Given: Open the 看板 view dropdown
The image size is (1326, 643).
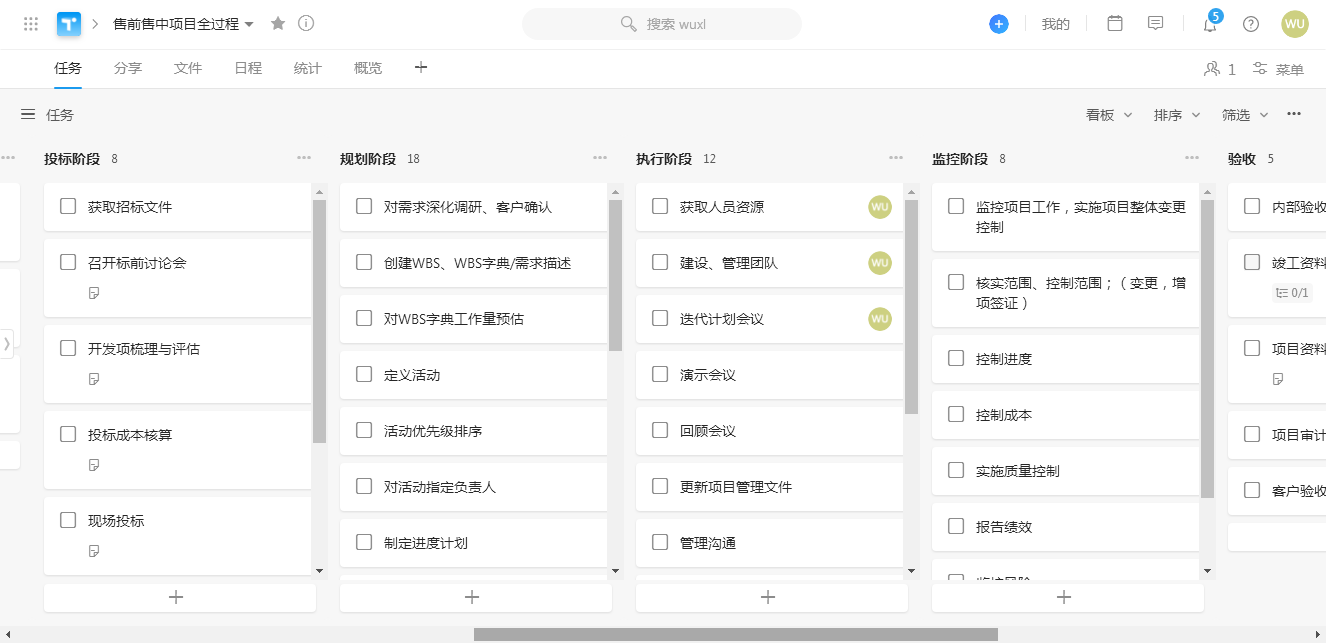Looking at the screenshot, I should (x=1109, y=115).
